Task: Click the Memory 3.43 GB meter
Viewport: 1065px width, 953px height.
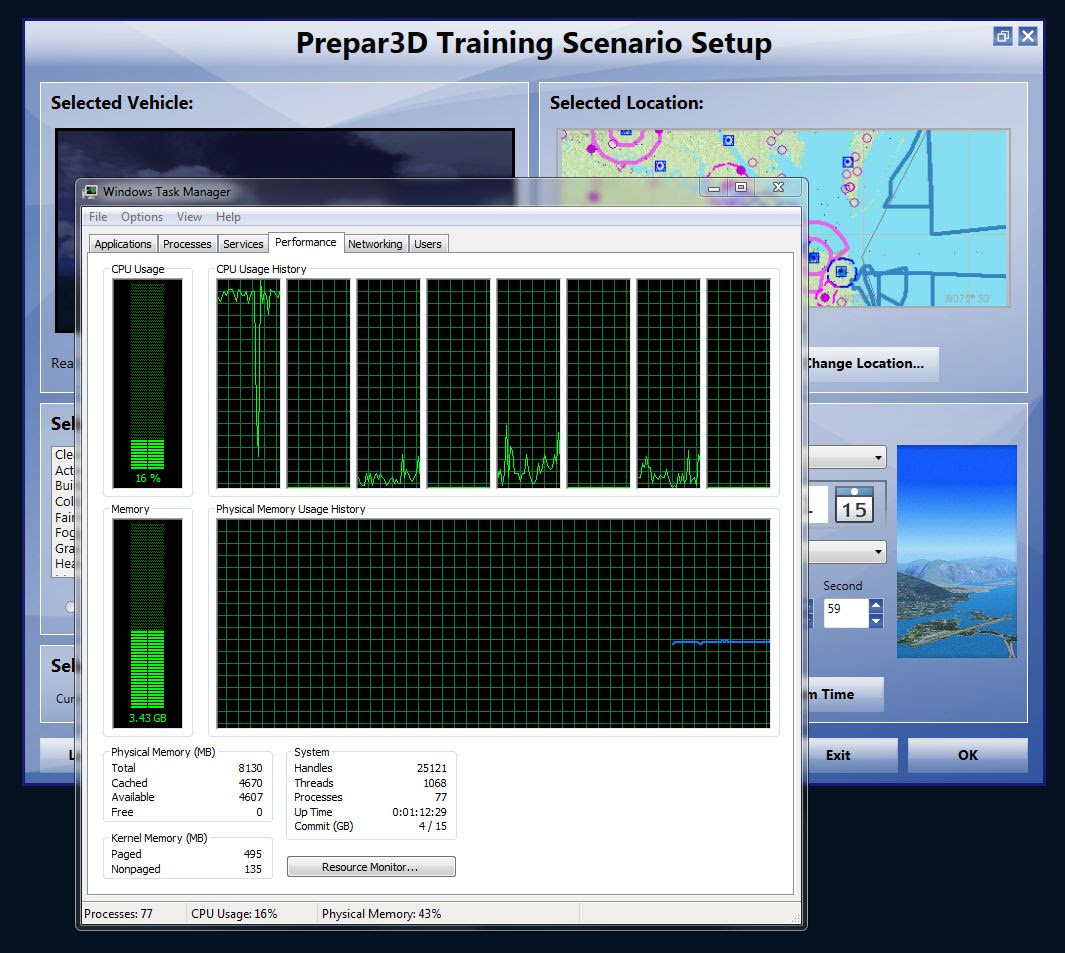Action: 147,623
